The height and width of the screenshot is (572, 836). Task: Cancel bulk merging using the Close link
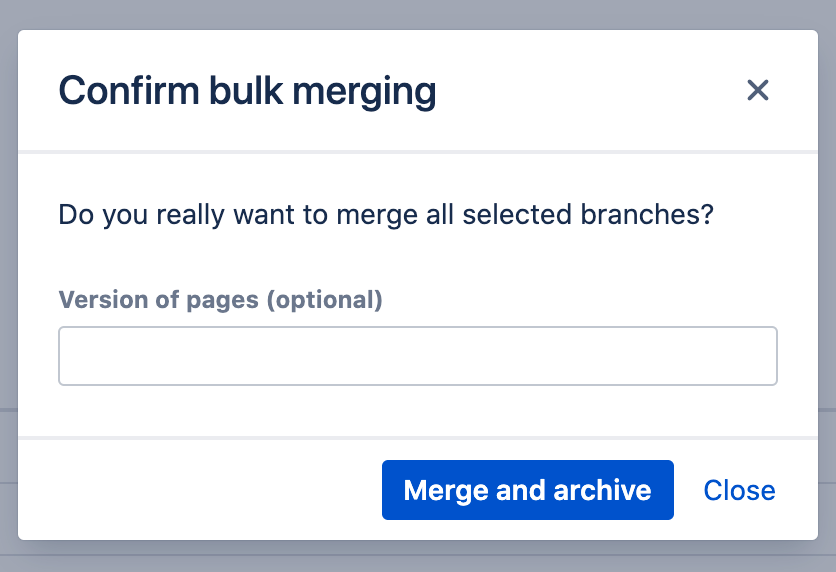pos(739,490)
